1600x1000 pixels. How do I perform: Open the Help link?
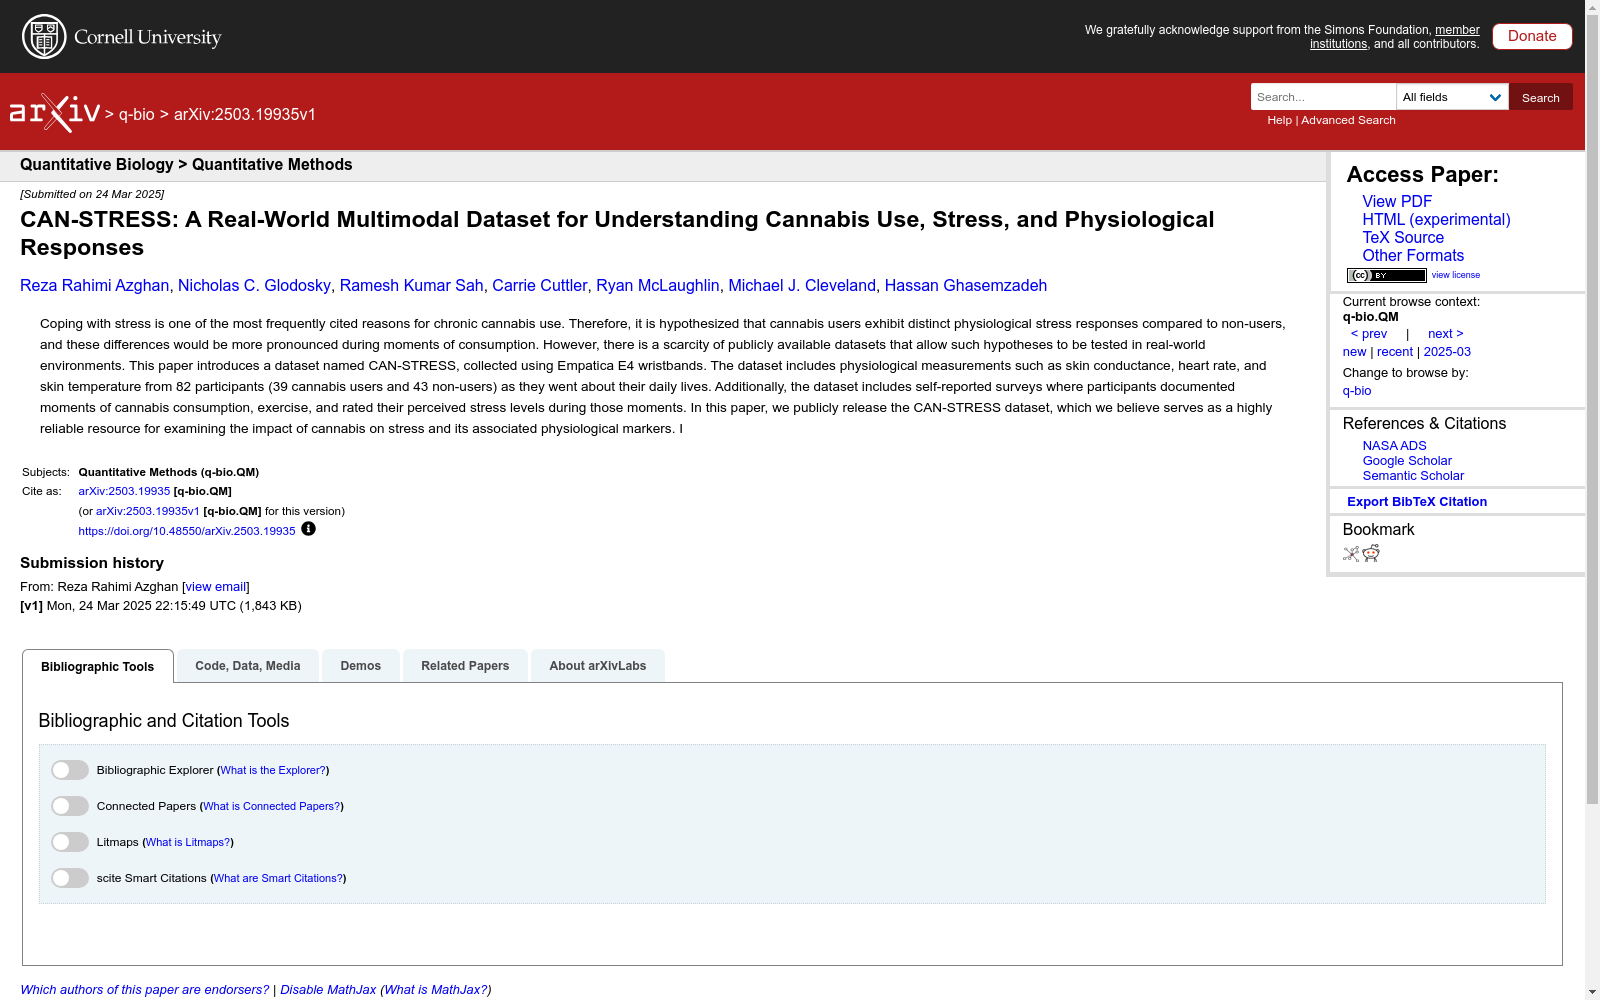pyautogui.click(x=1279, y=120)
